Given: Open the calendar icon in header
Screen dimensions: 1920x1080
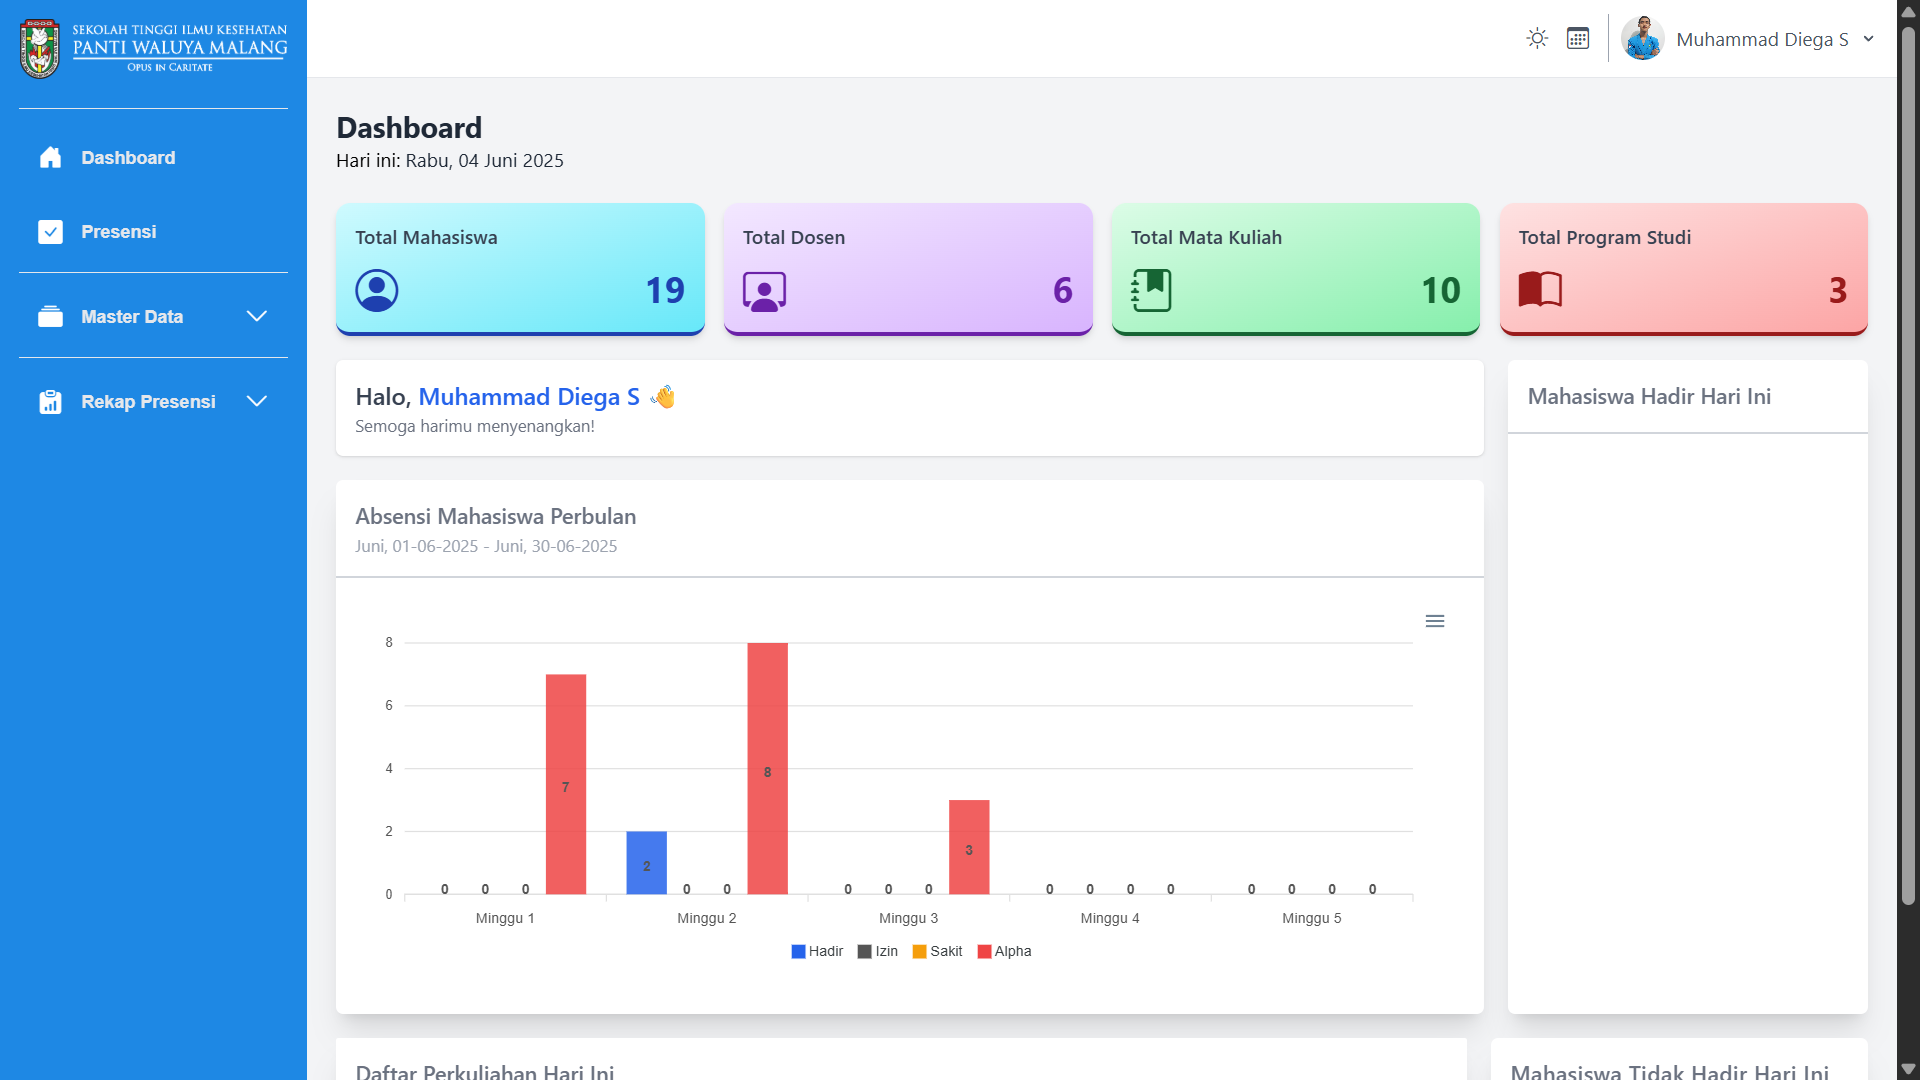Looking at the screenshot, I should 1578,39.
